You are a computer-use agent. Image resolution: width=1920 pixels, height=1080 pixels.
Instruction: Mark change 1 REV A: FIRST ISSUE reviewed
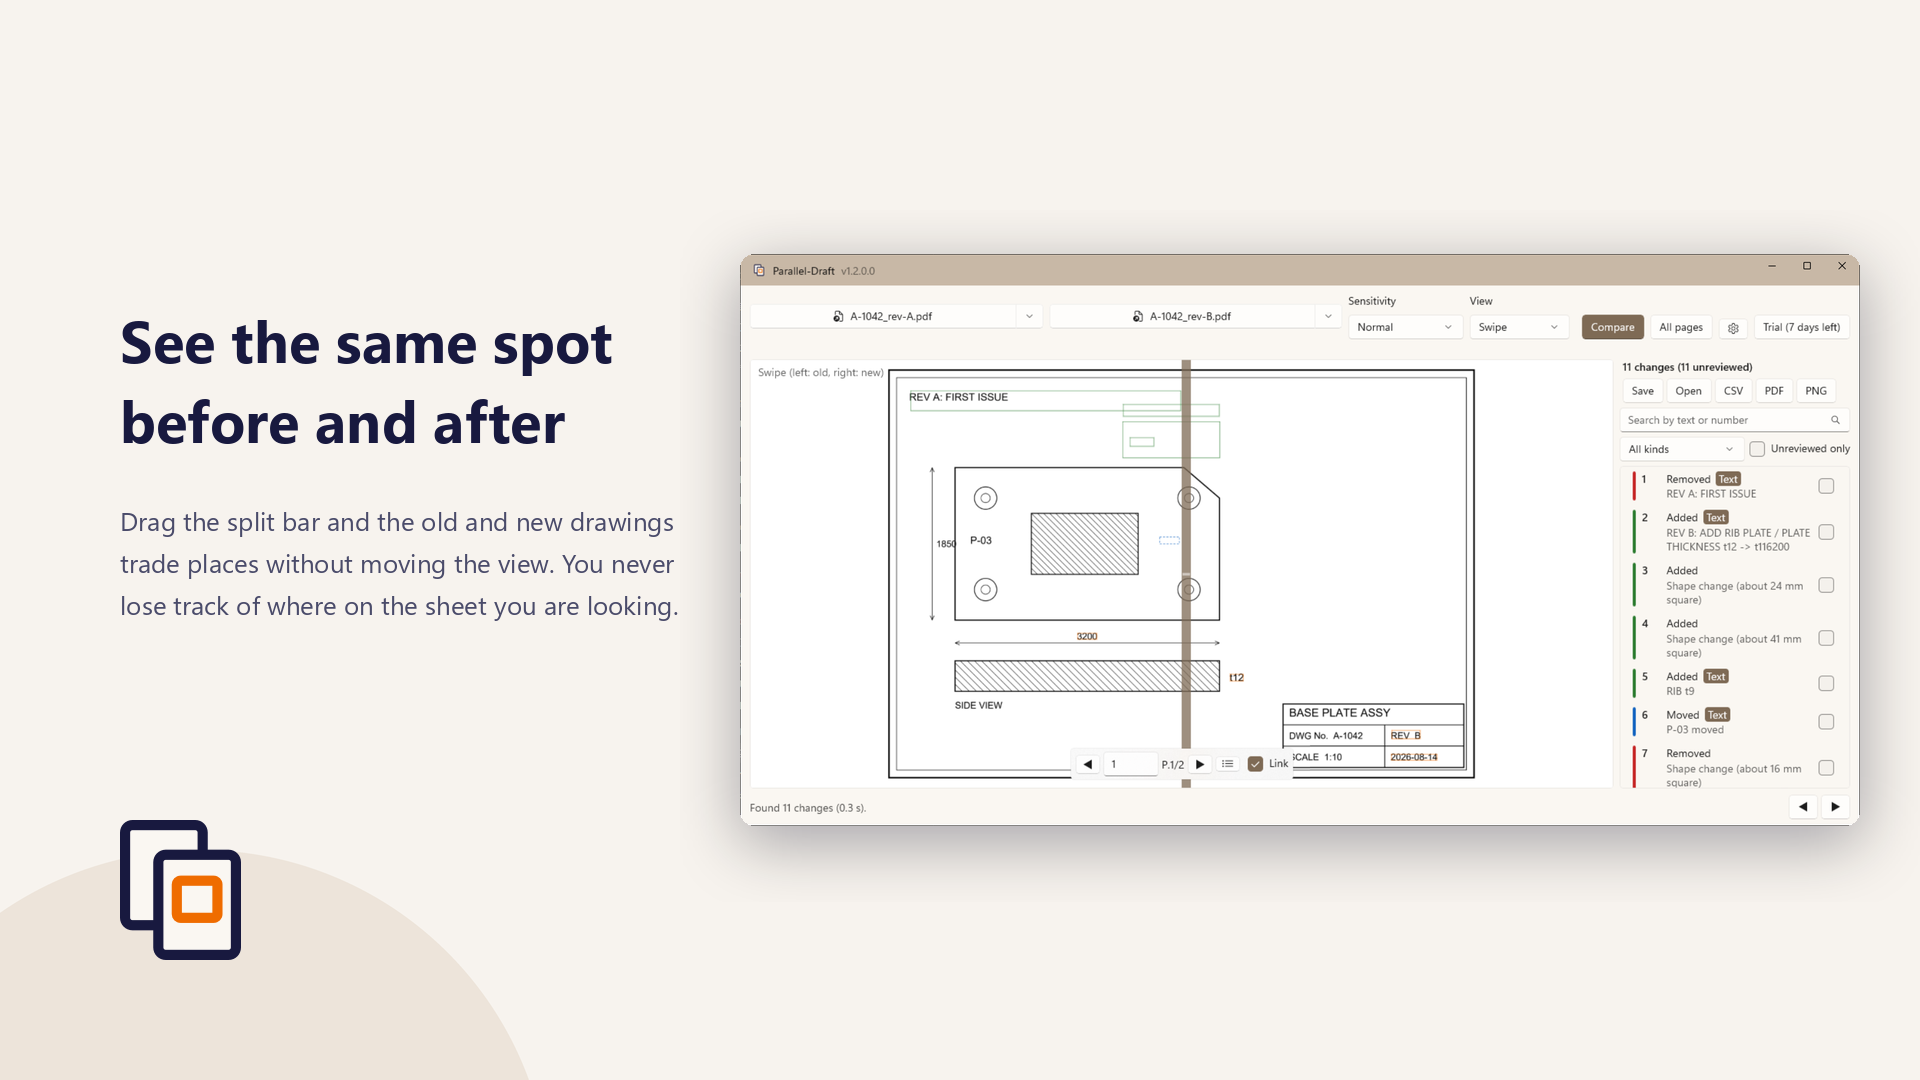point(1826,486)
